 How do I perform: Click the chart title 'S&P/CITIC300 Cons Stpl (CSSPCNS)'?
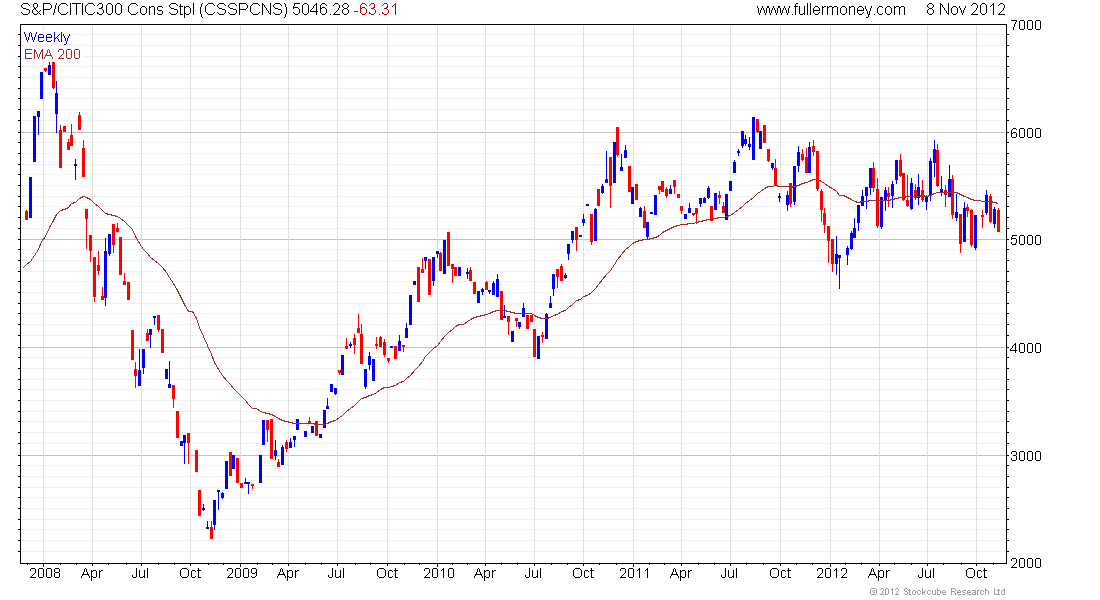154,10
